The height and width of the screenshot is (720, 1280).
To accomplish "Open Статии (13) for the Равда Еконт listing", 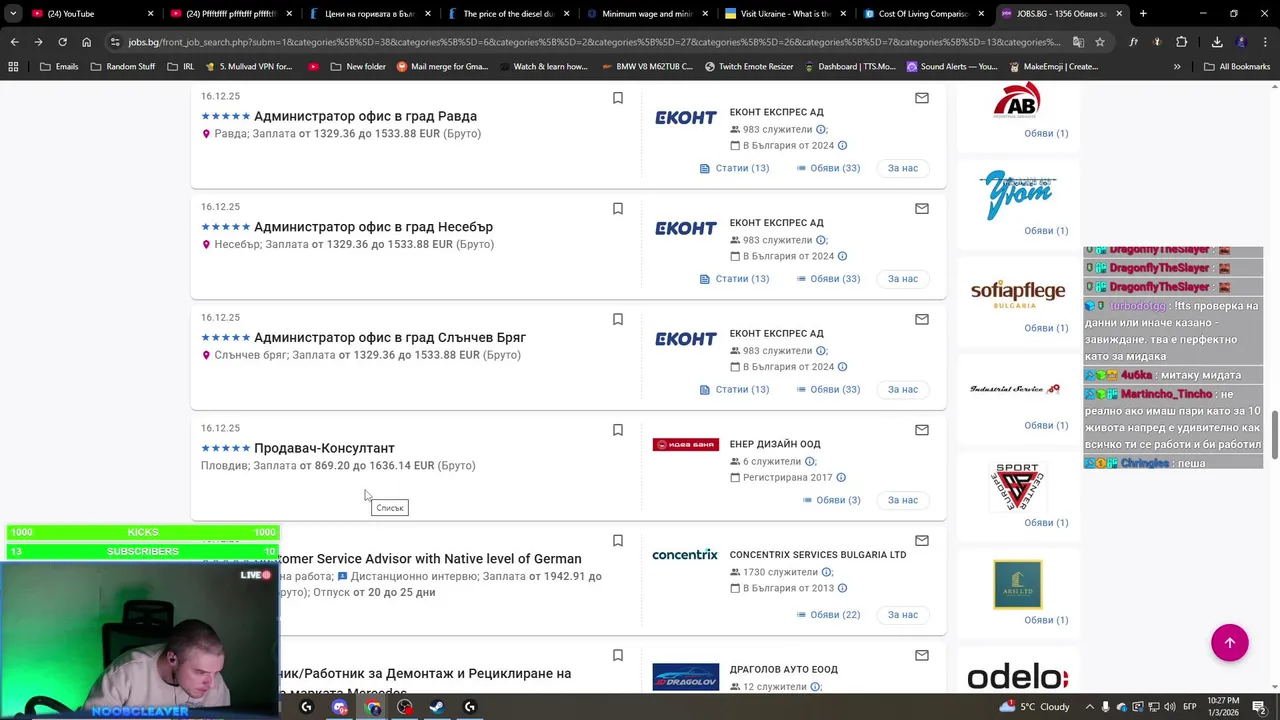I will pyautogui.click(x=734, y=168).
